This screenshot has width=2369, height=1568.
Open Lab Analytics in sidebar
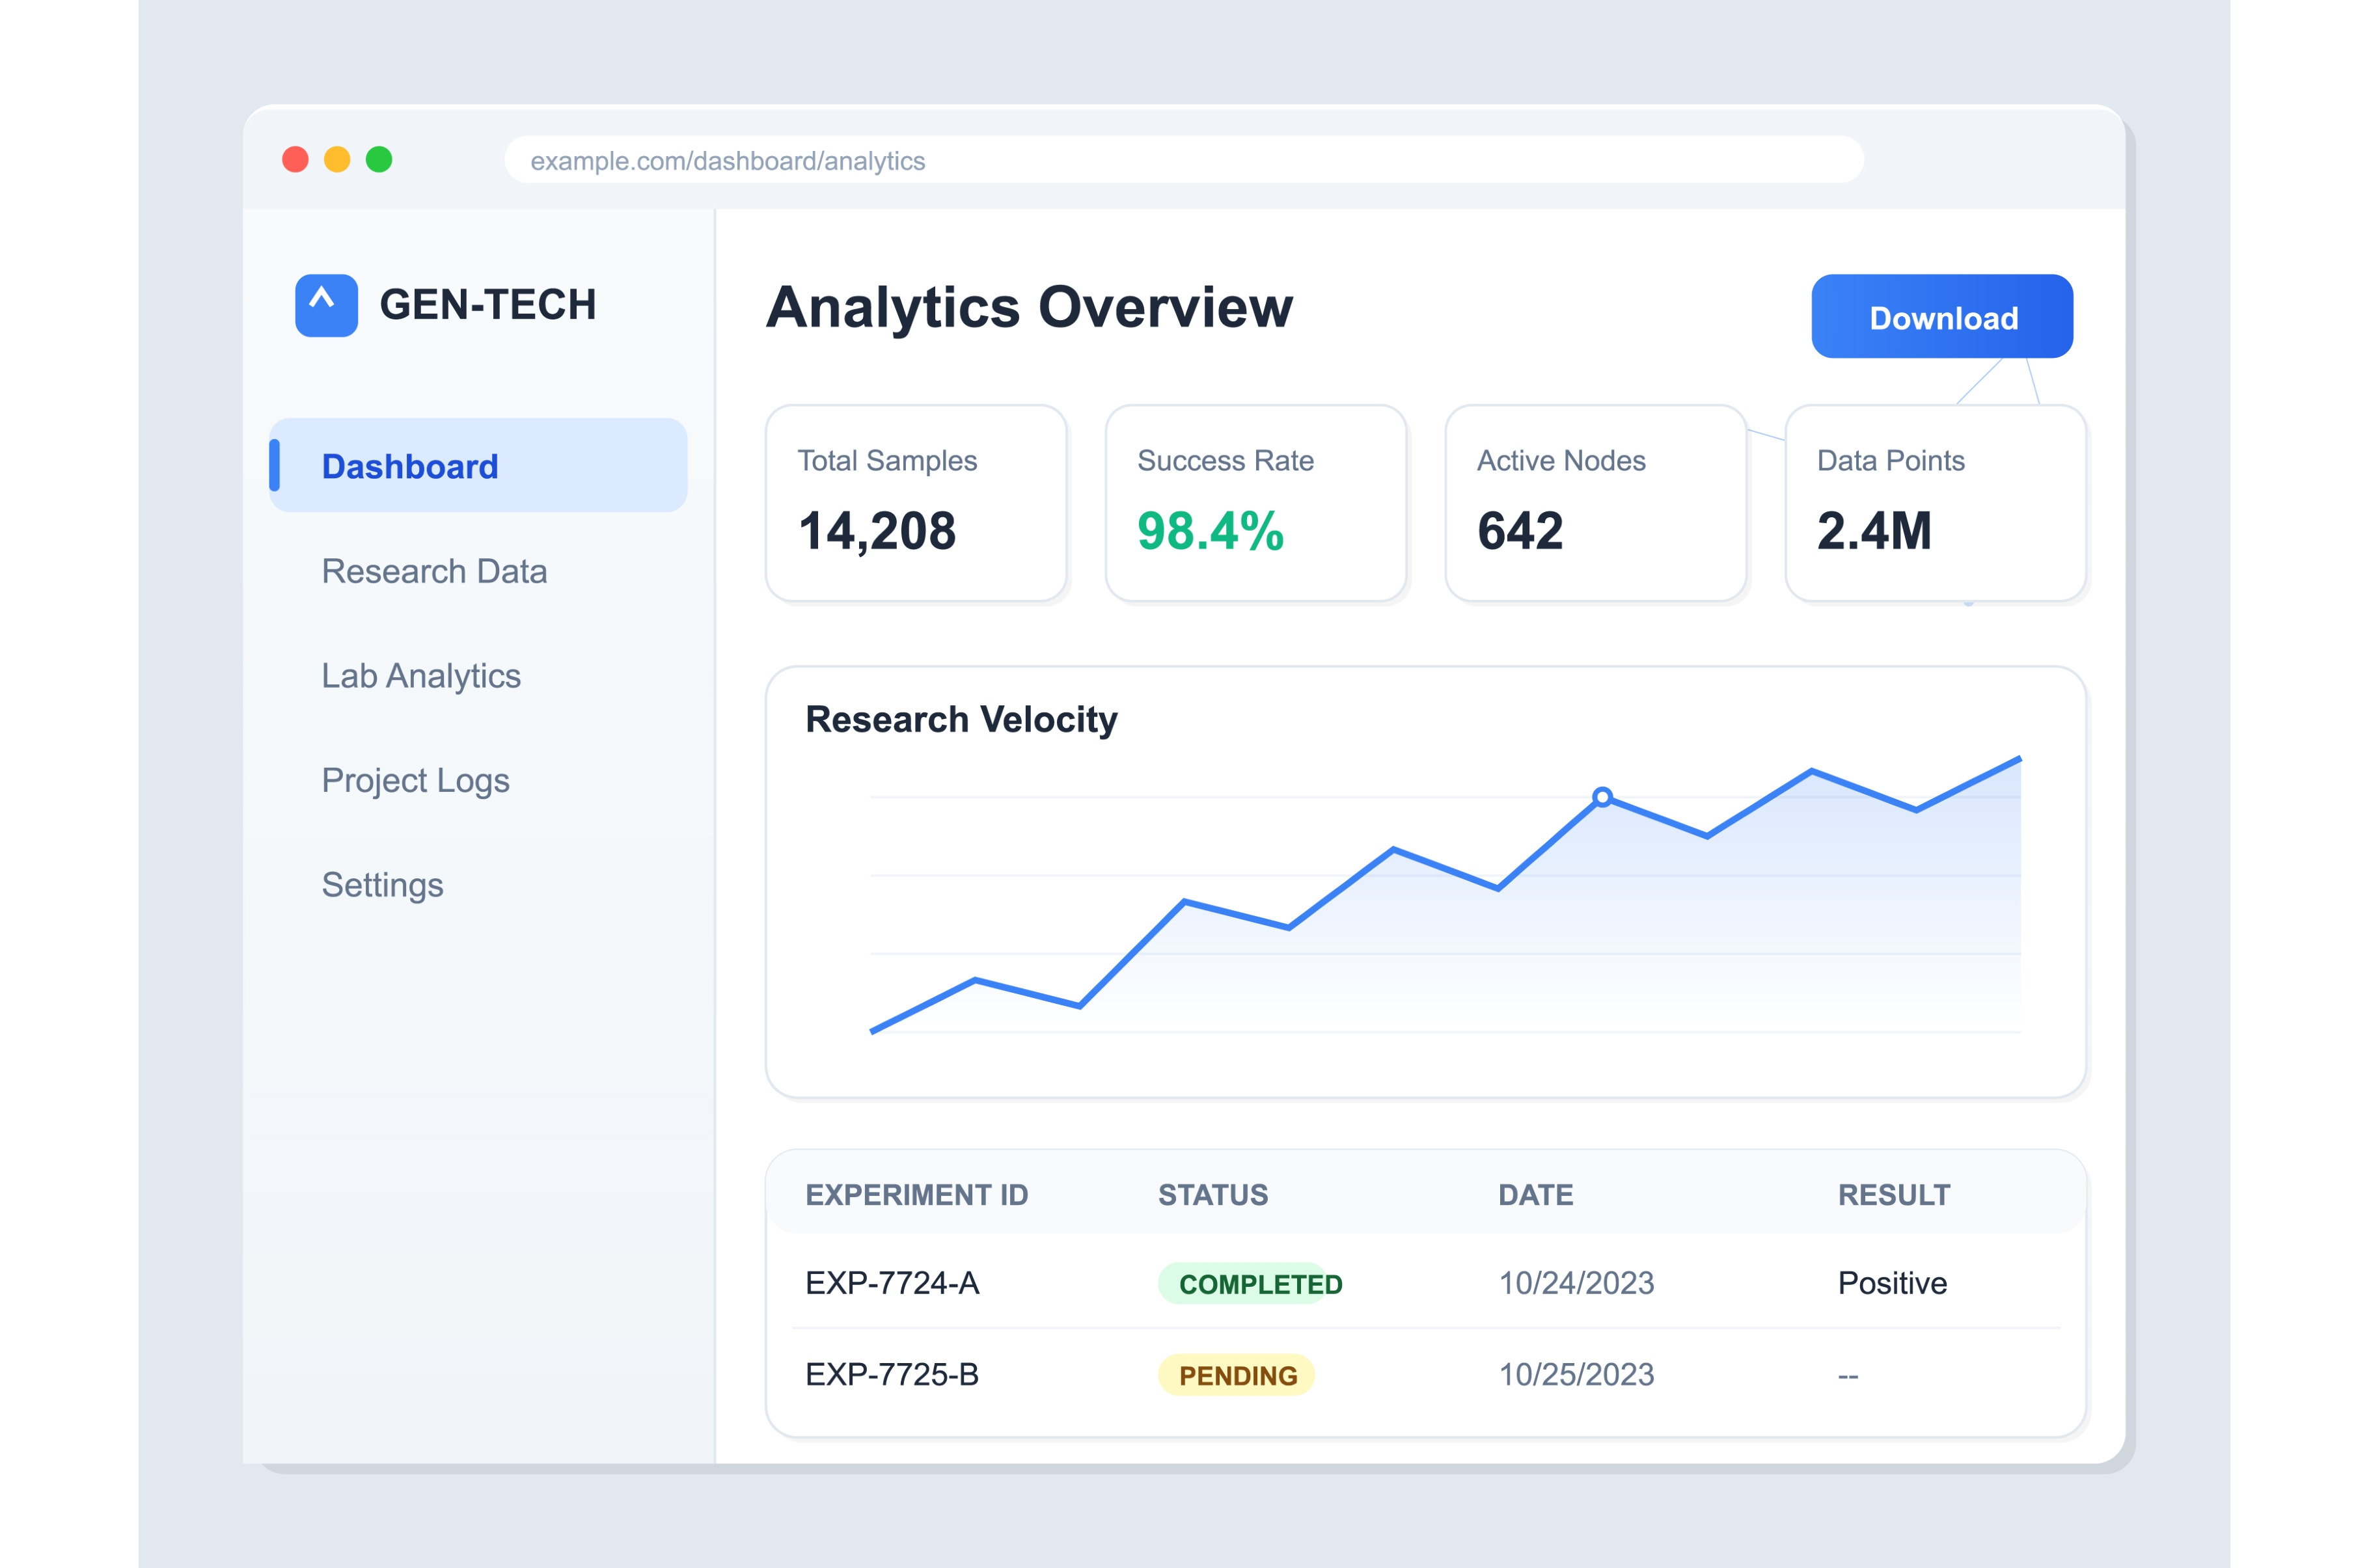click(x=421, y=676)
